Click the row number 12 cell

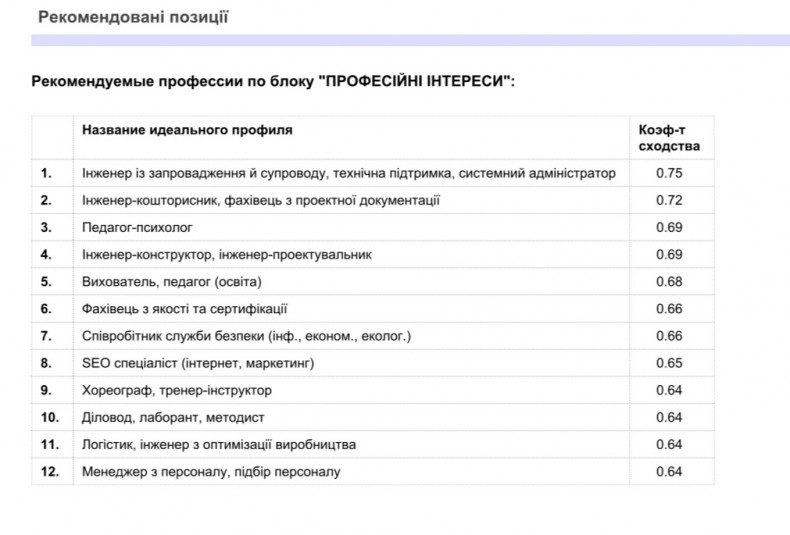pyautogui.click(x=52, y=472)
